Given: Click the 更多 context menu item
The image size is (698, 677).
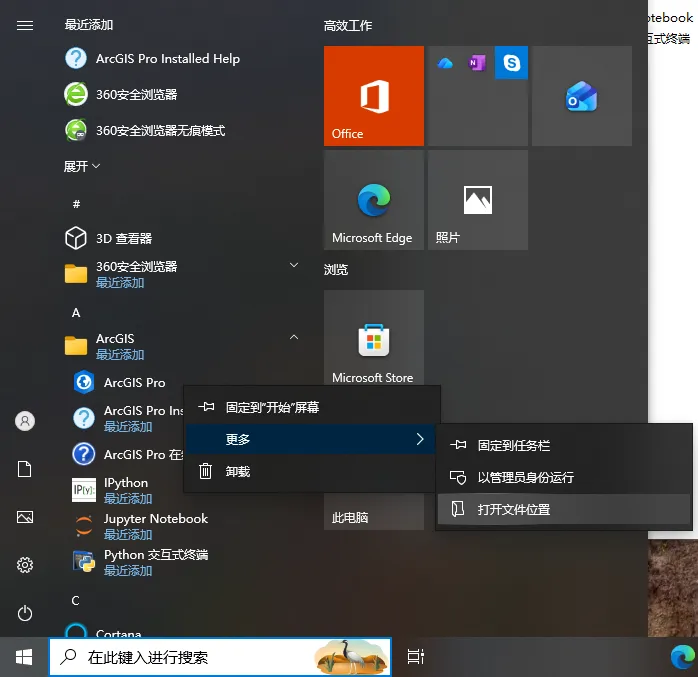Looking at the screenshot, I should click(311, 439).
